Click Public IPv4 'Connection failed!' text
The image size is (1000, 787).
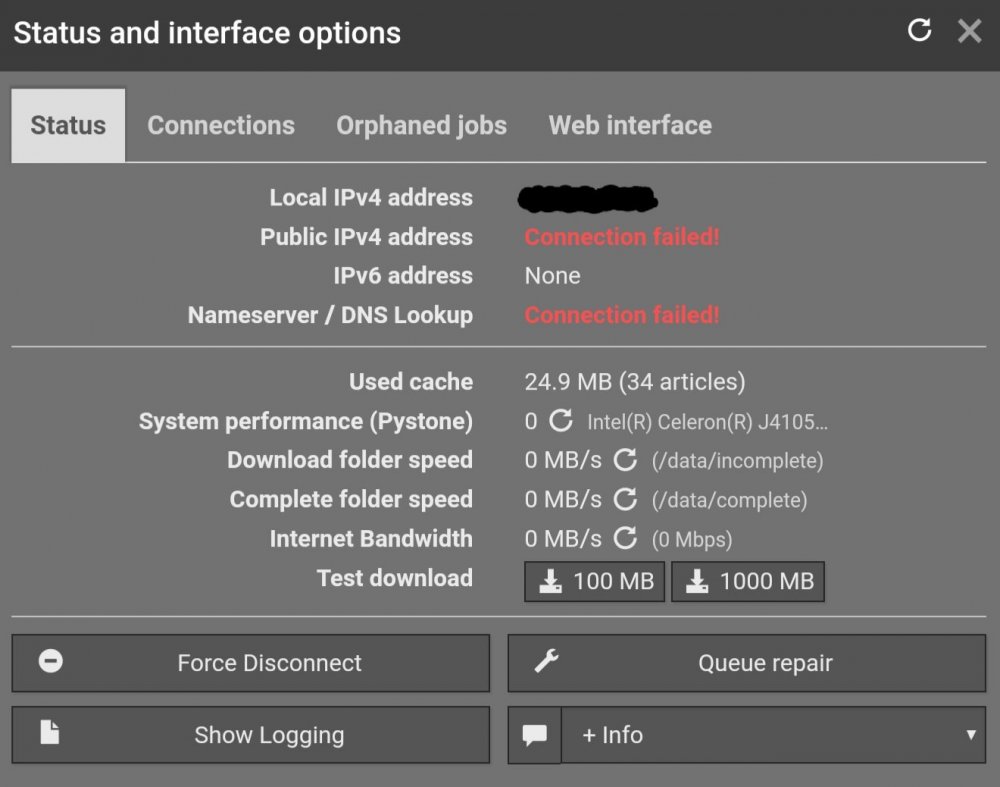622,237
